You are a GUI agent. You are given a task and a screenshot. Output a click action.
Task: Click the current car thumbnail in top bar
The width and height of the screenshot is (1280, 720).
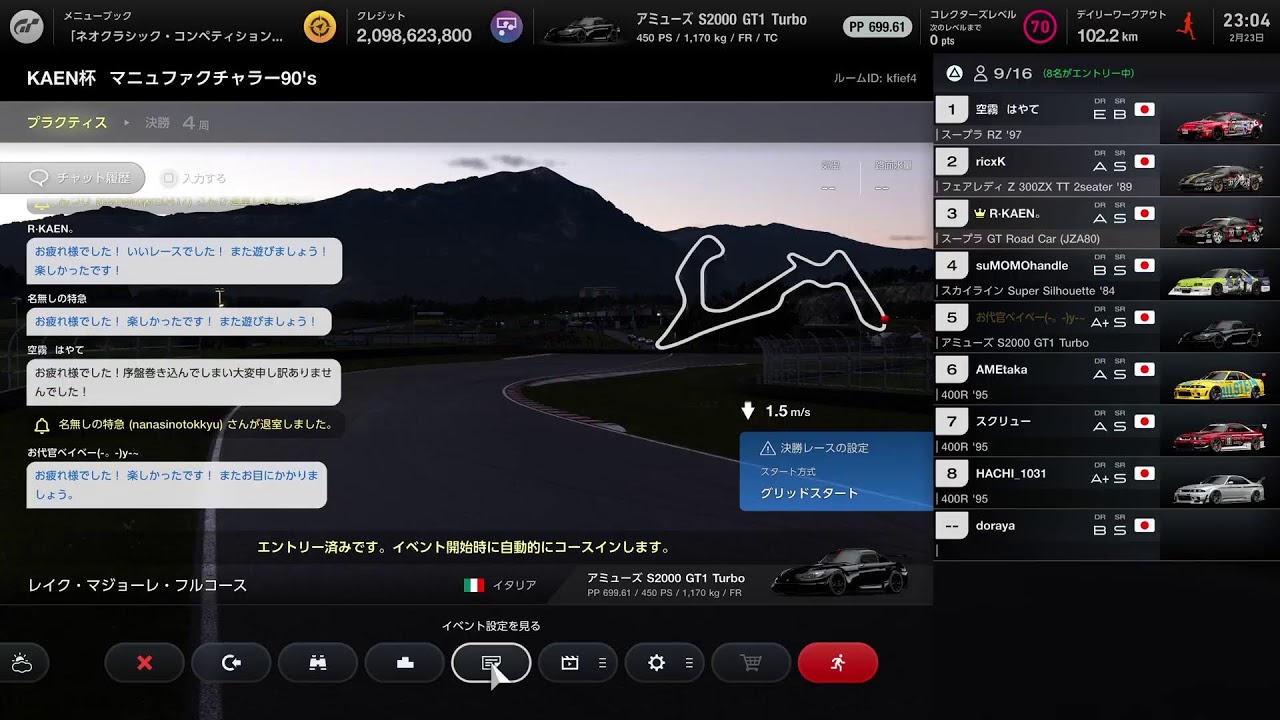582,29
